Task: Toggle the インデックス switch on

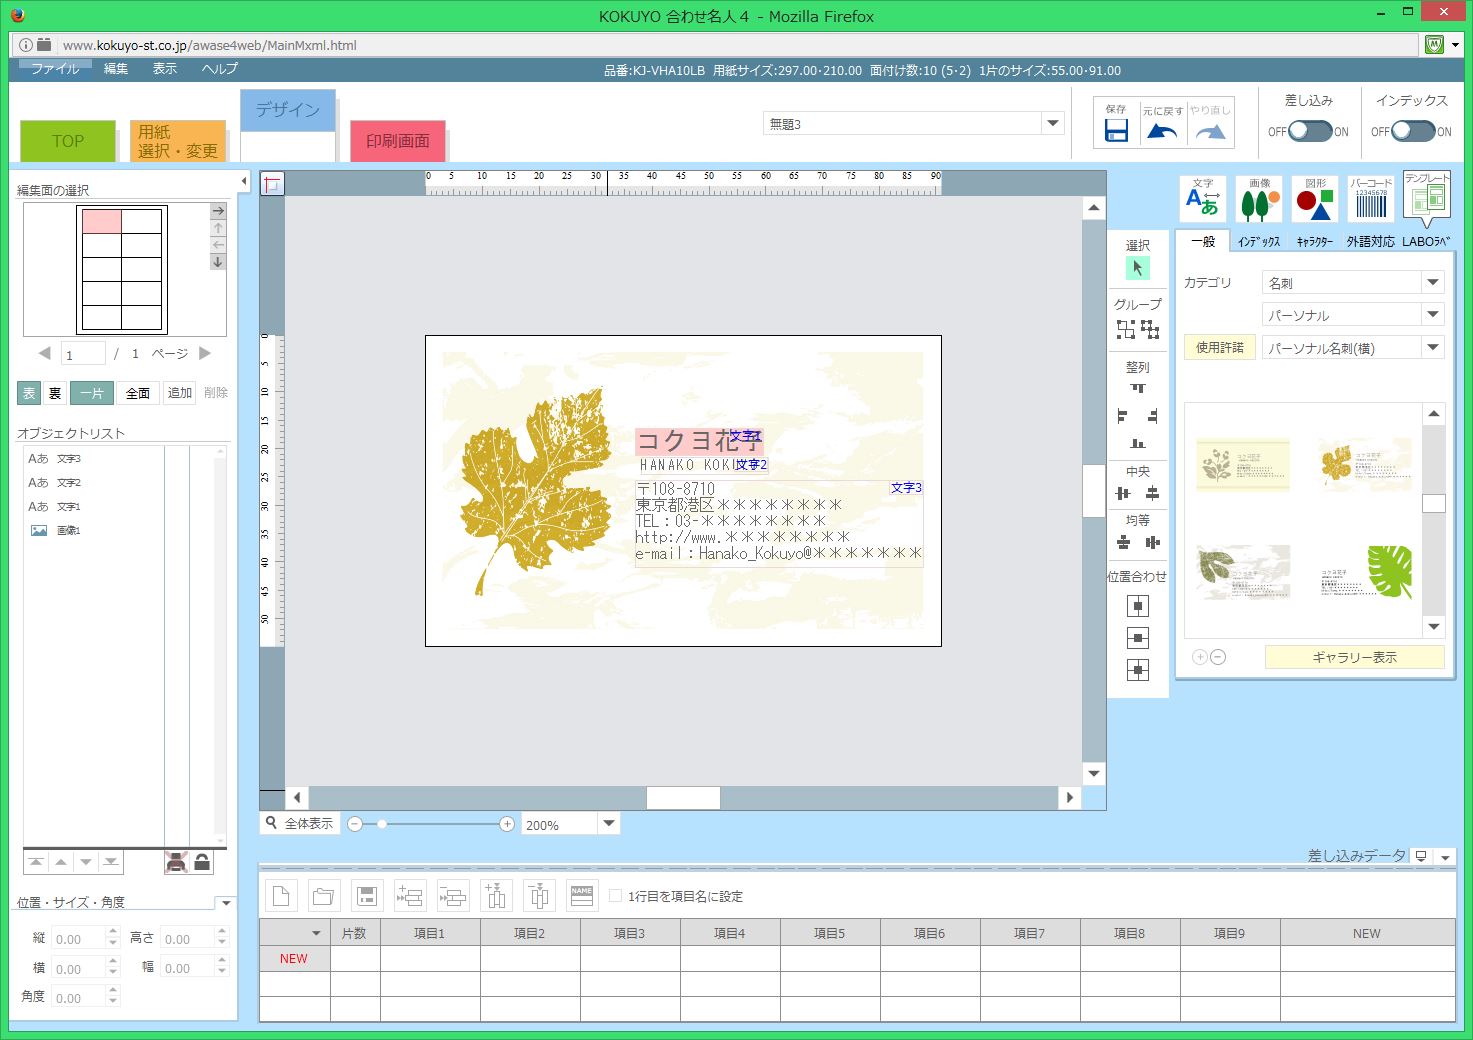Action: [x=1413, y=131]
